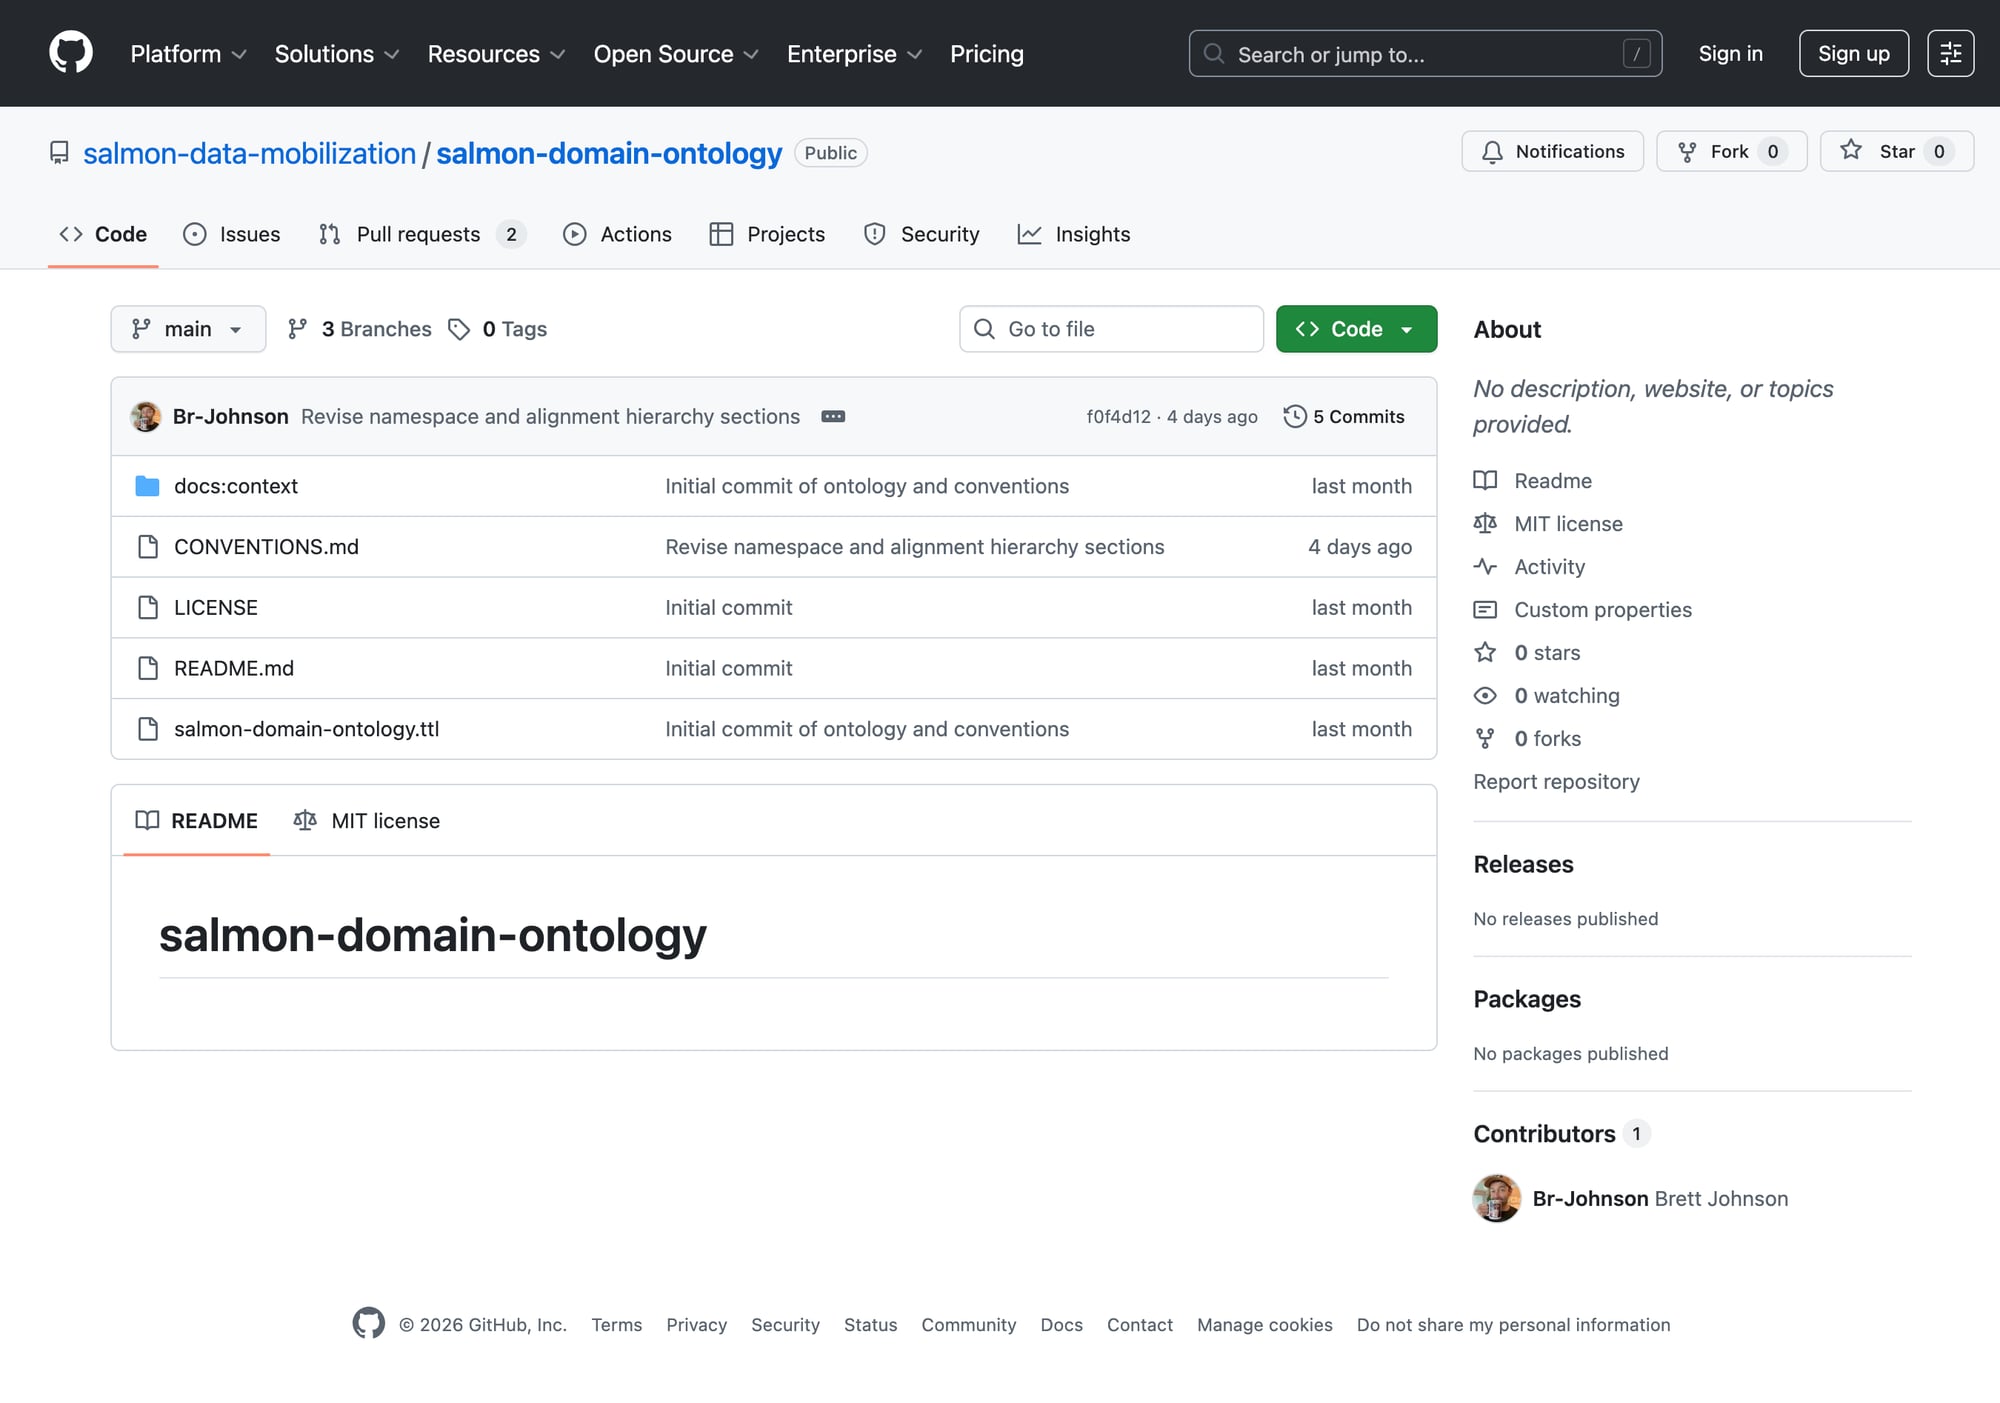Viewport: 2000px width, 1403px height.
Task: Click inside the Go to file field
Action: coord(1110,328)
